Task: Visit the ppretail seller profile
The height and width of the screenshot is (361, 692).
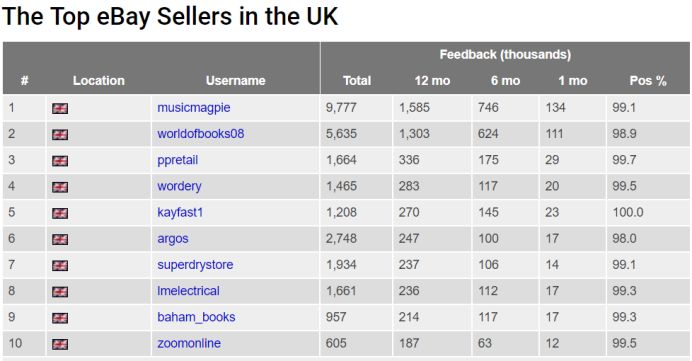Action: (177, 160)
